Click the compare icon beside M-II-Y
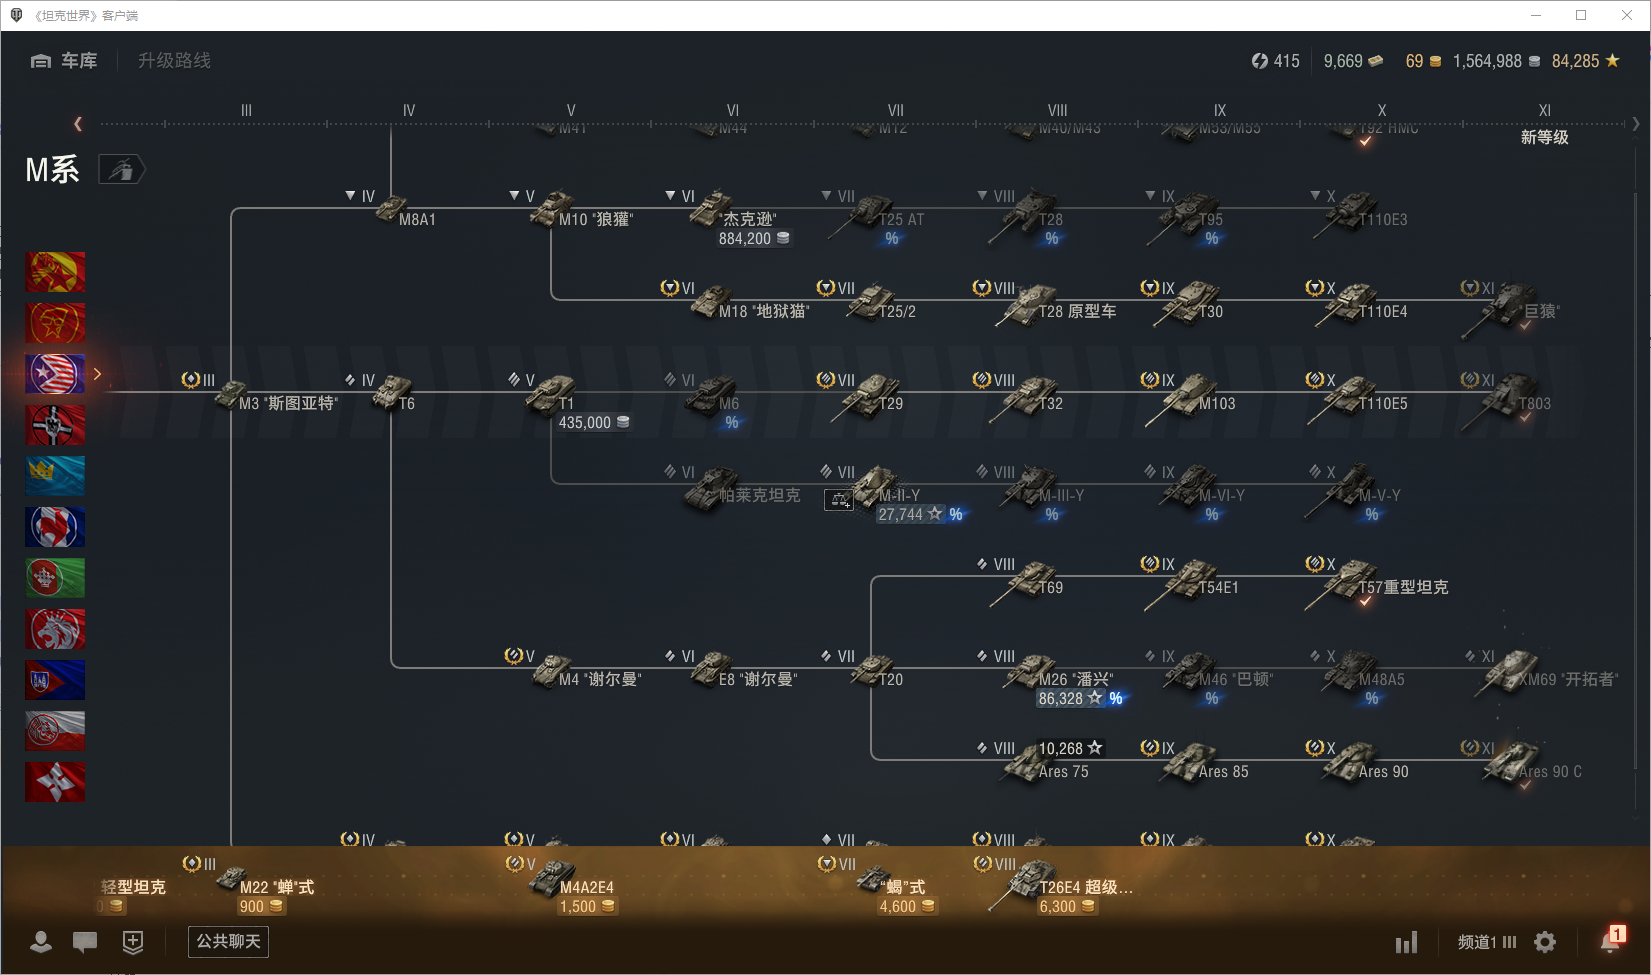The image size is (1651, 975). [838, 500]
